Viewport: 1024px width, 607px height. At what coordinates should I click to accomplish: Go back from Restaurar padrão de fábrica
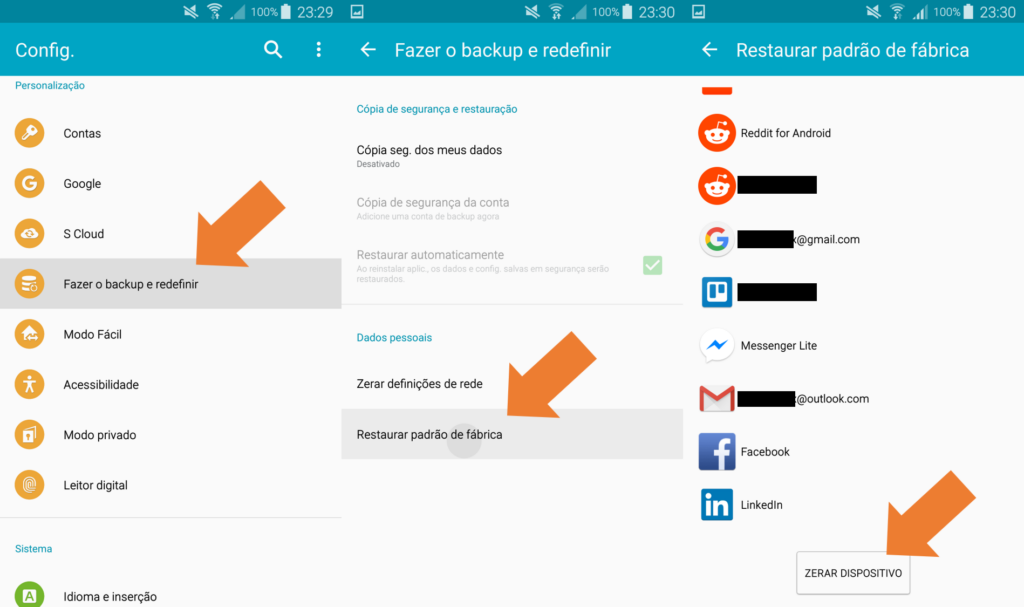click(710, 50)
